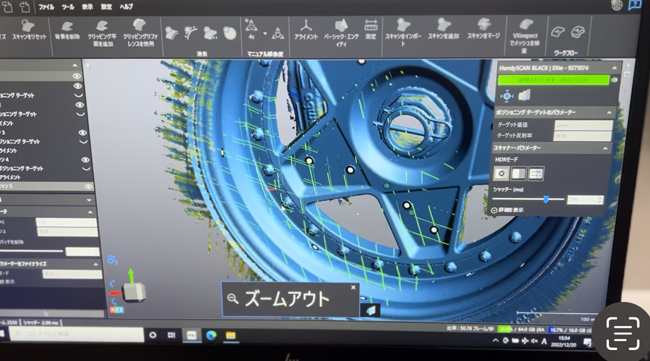
Task: Collapse ポジショニングターゲットのパラメーター section
Action: pos(609,113)
